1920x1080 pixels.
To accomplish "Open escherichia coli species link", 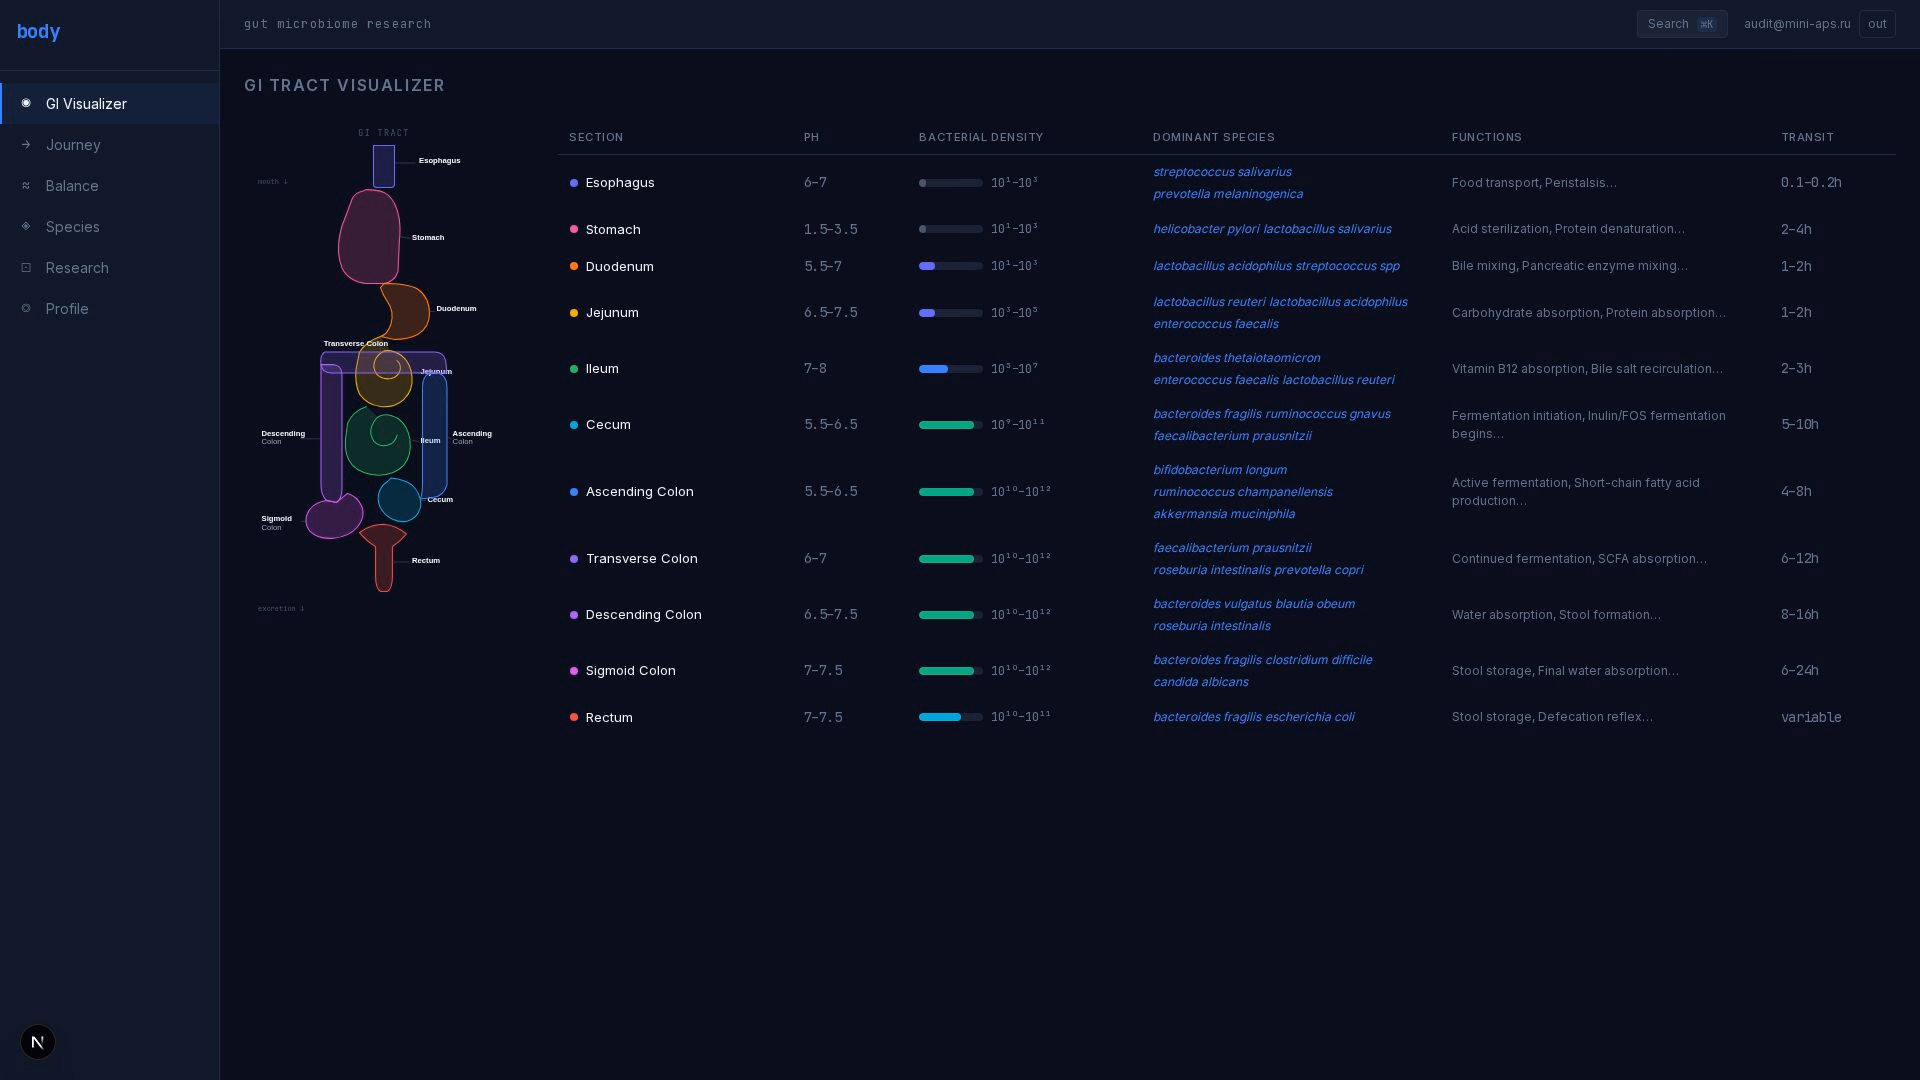I will pyautogui.click(x=1310, y=717).
